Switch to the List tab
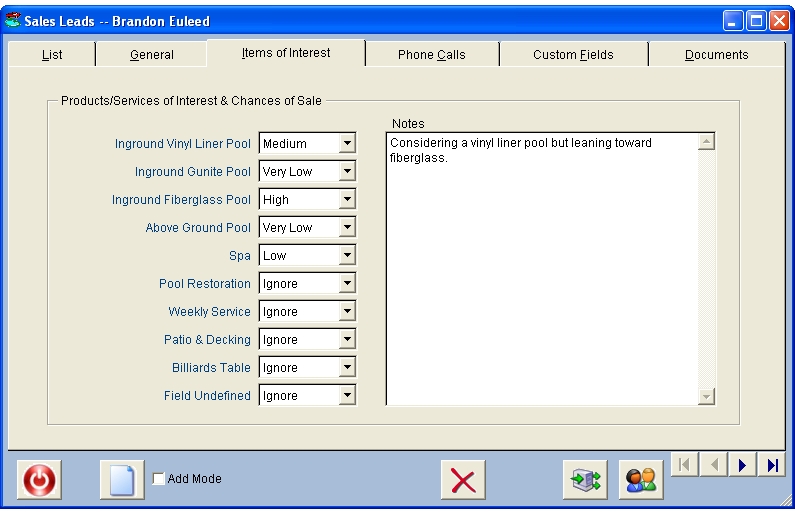 52,55
